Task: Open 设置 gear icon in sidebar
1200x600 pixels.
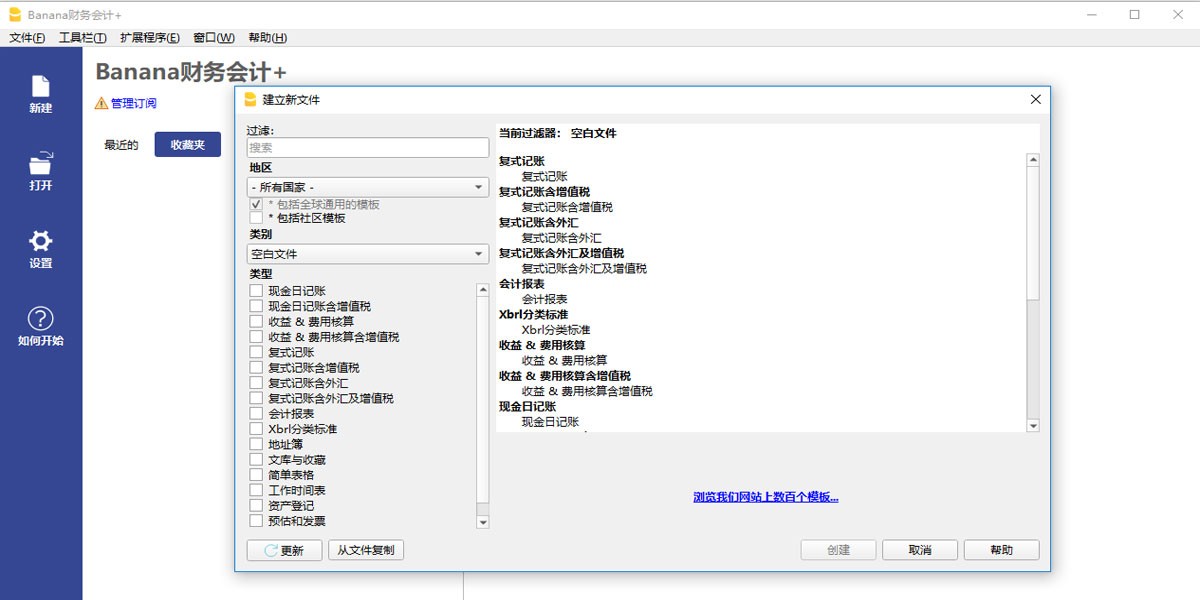Action: tap(40, 241)
